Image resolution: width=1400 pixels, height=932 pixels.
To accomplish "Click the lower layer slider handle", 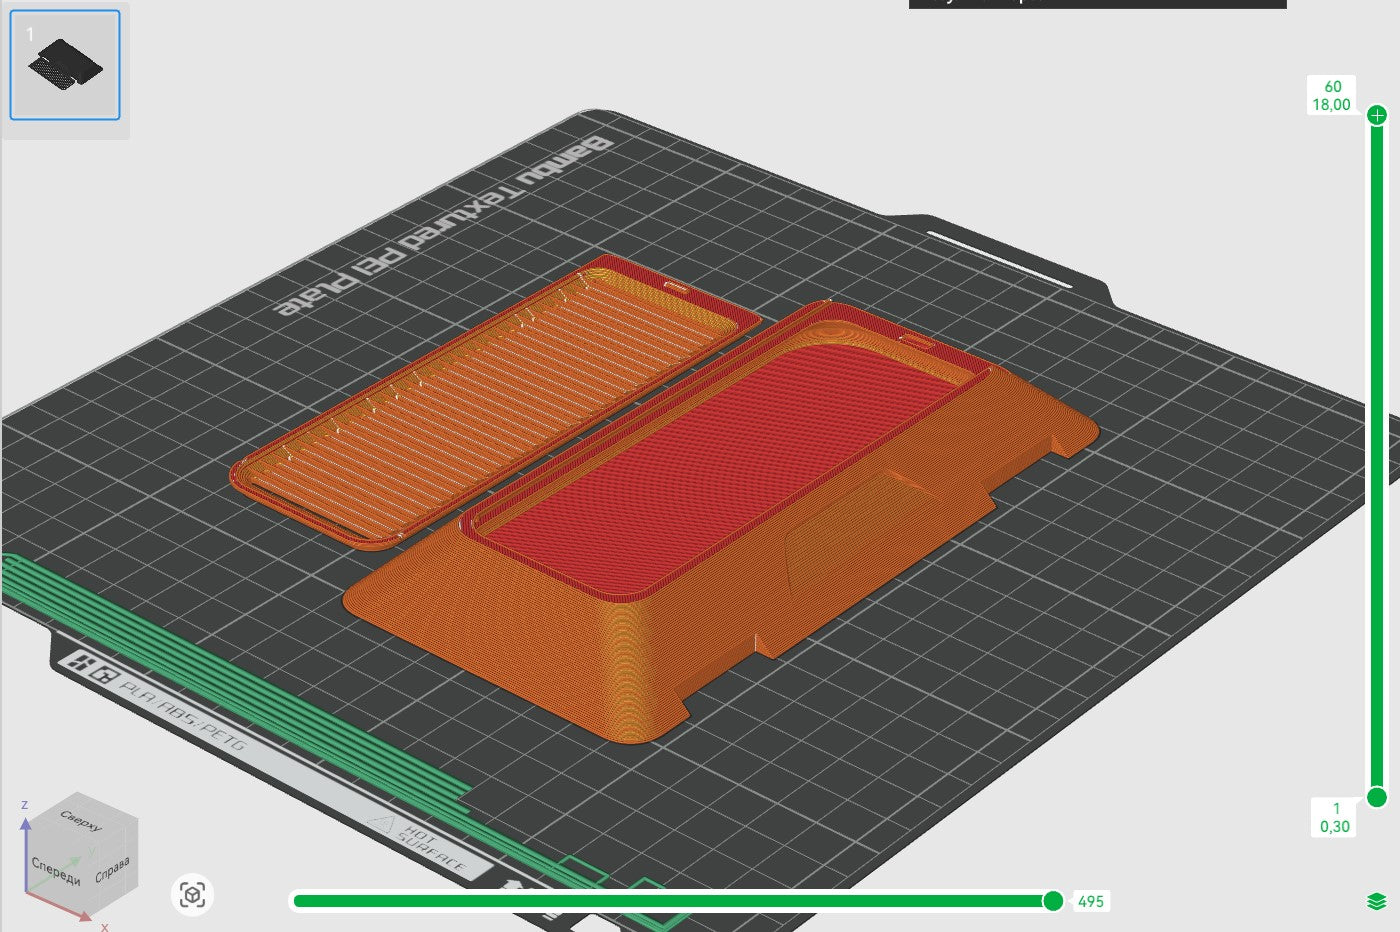I will click(x=1377, y=797).
